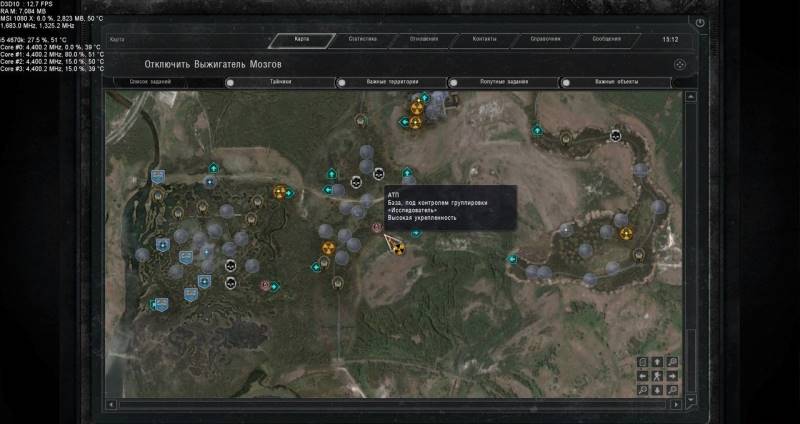This screenshot has width=800, height=424.
Task: Switch to the Статистика tab
Action: point(362,40)
